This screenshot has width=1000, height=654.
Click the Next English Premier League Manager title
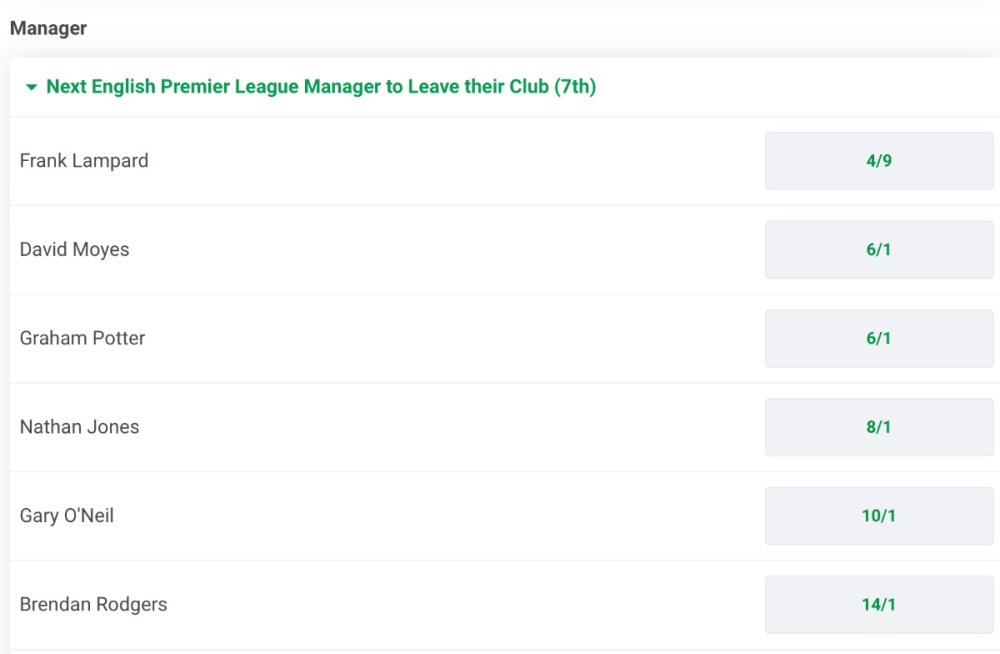click(321, 87)
